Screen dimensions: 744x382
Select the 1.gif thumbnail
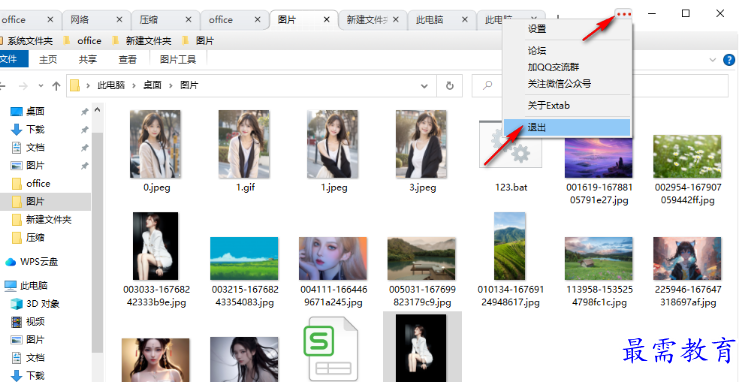pos(244,144)
